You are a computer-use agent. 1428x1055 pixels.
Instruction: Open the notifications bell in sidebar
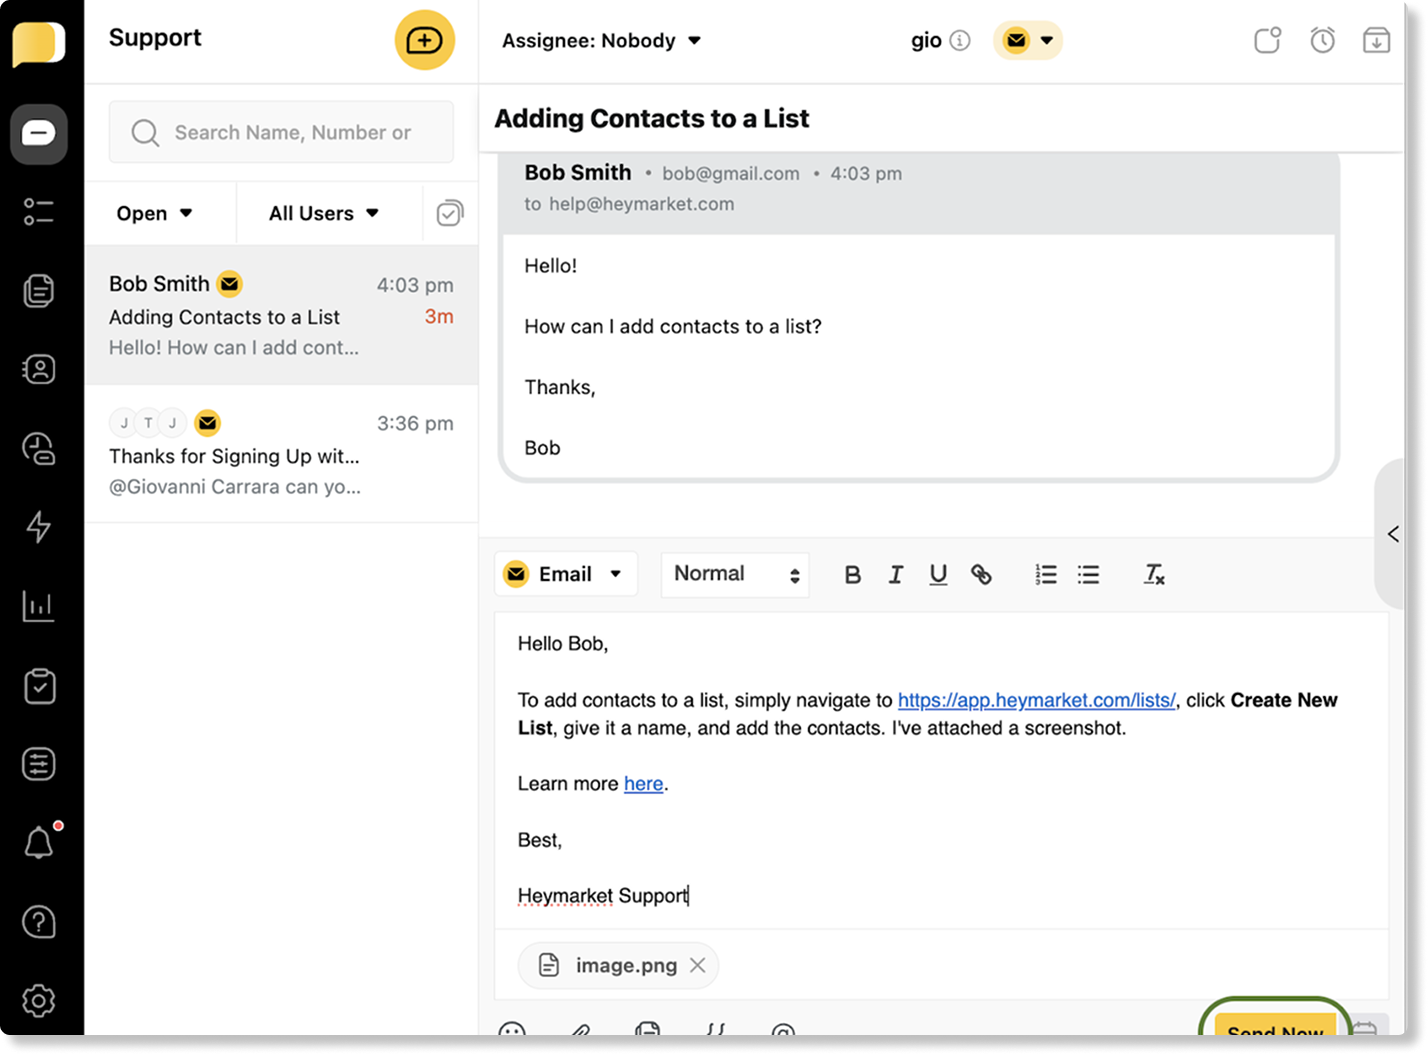click(x=39, y=843)
